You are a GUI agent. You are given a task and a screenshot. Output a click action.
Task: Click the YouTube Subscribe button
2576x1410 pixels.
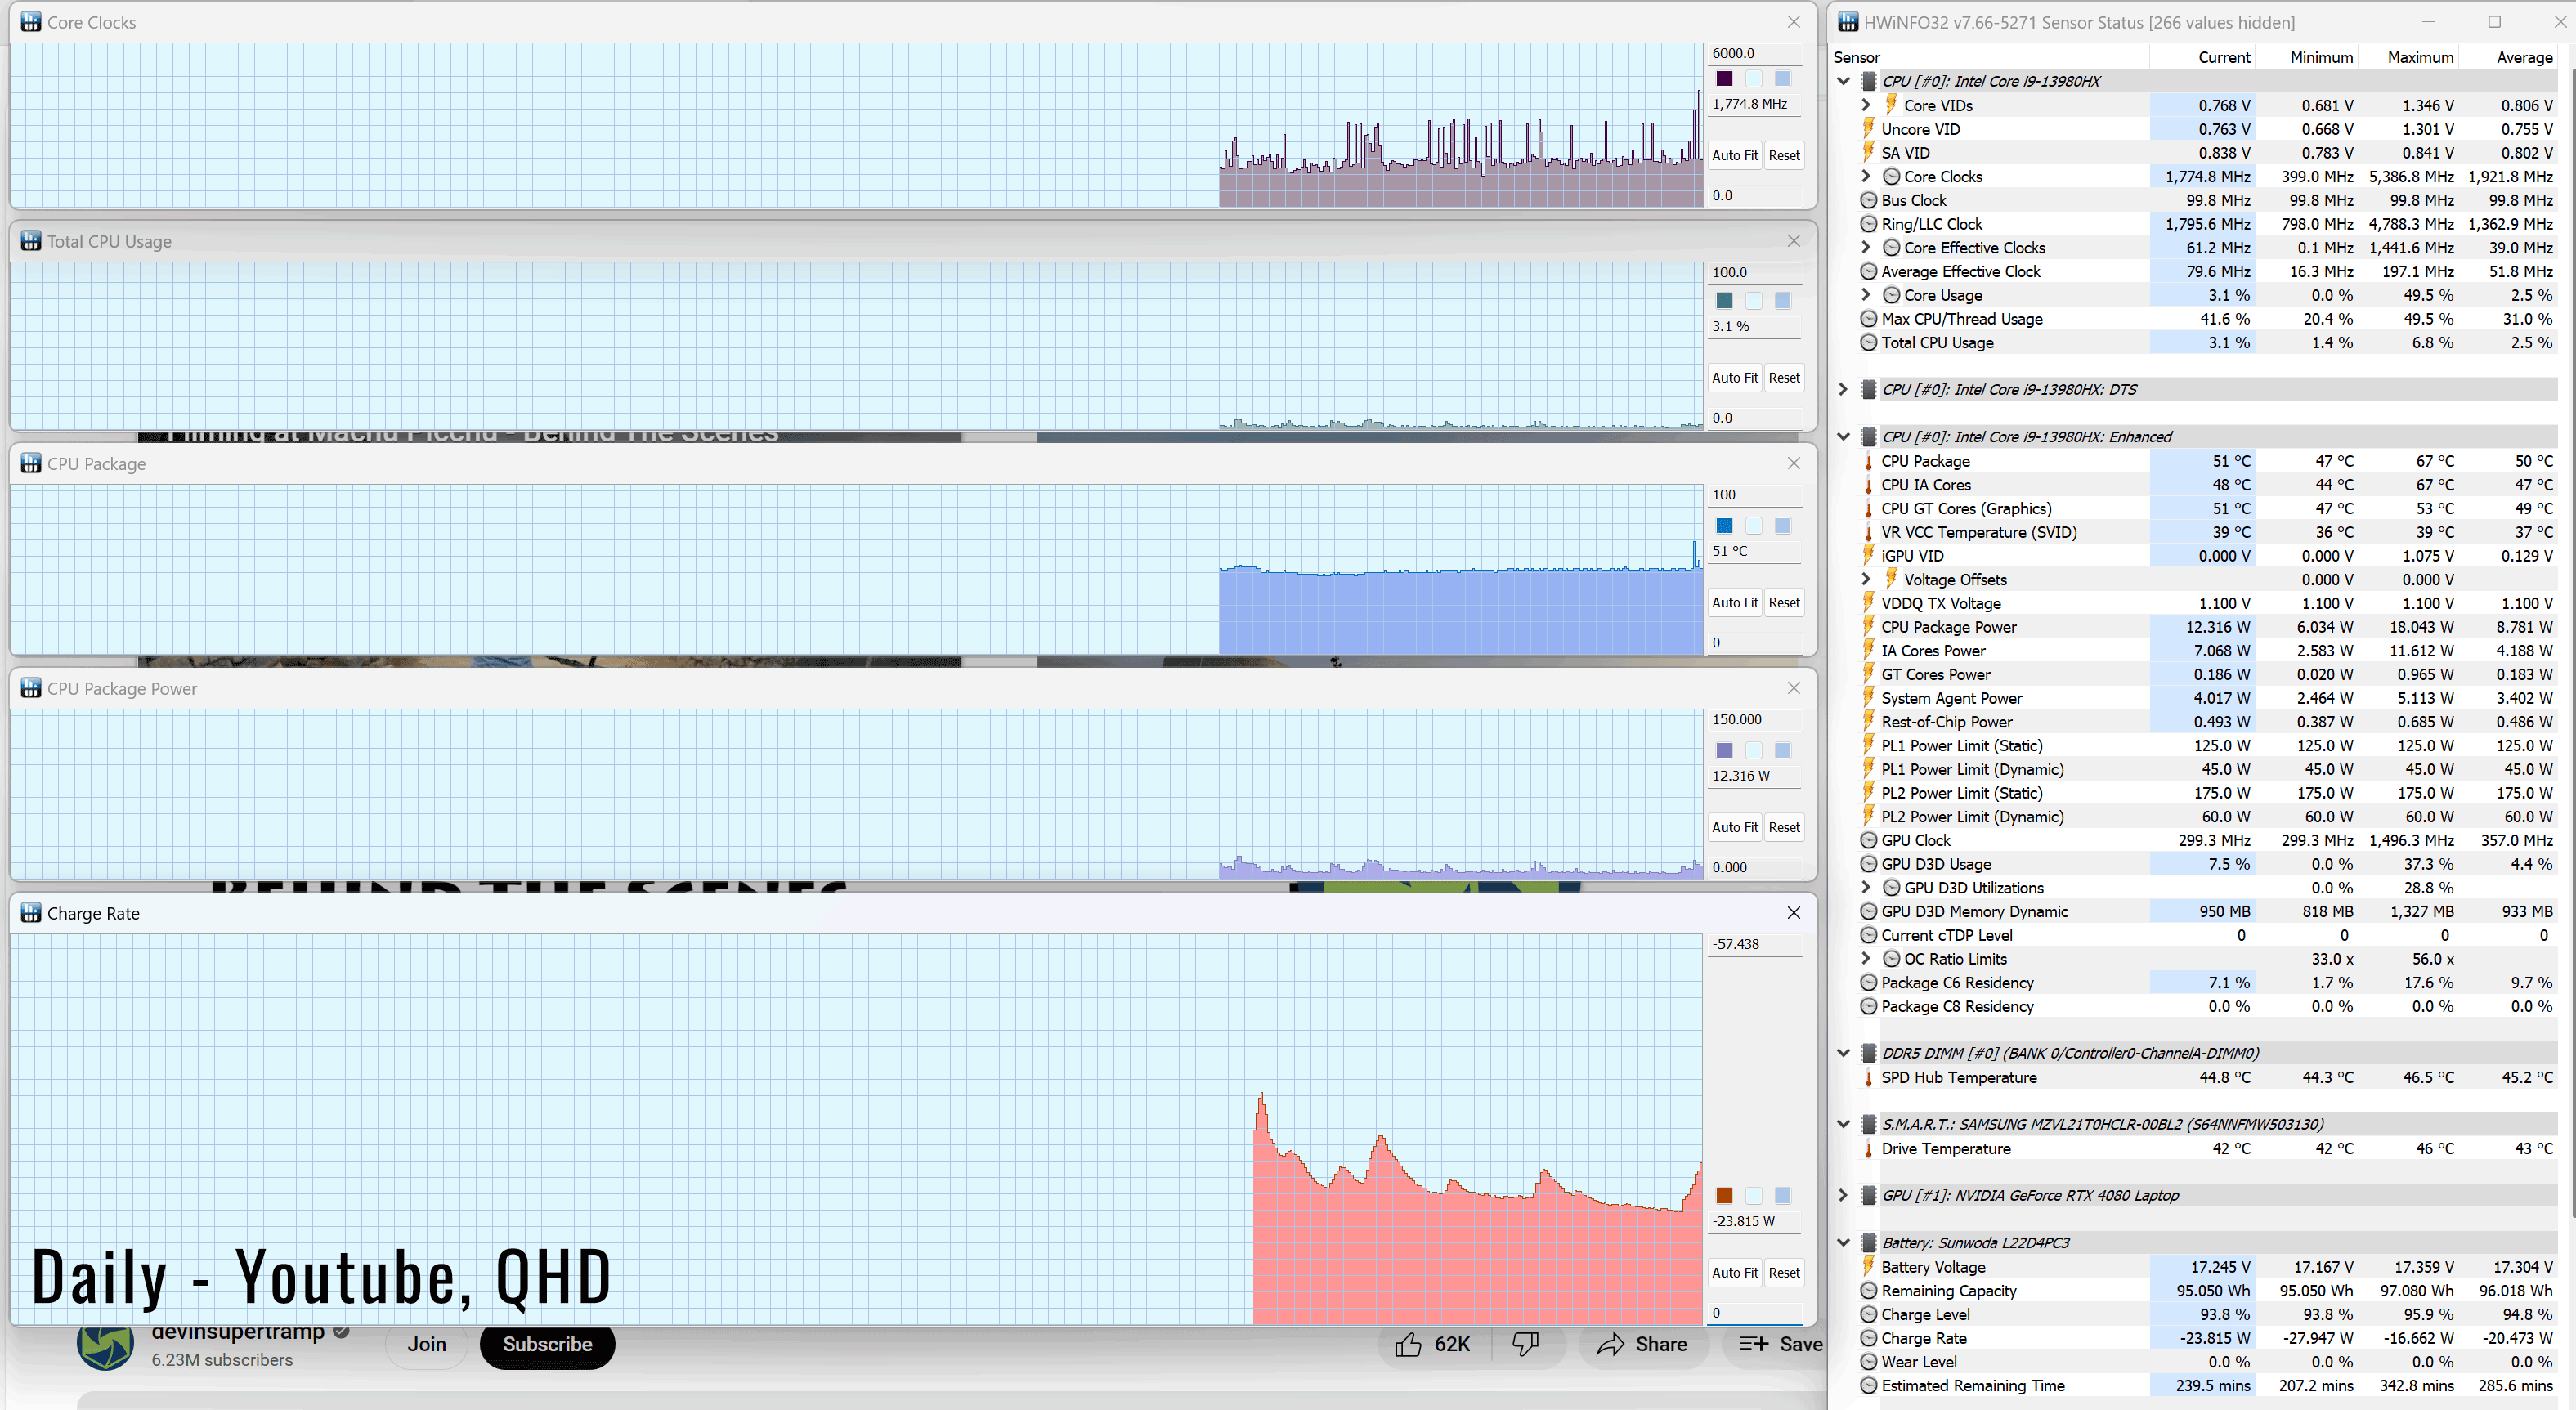[x=547, y=1345]
